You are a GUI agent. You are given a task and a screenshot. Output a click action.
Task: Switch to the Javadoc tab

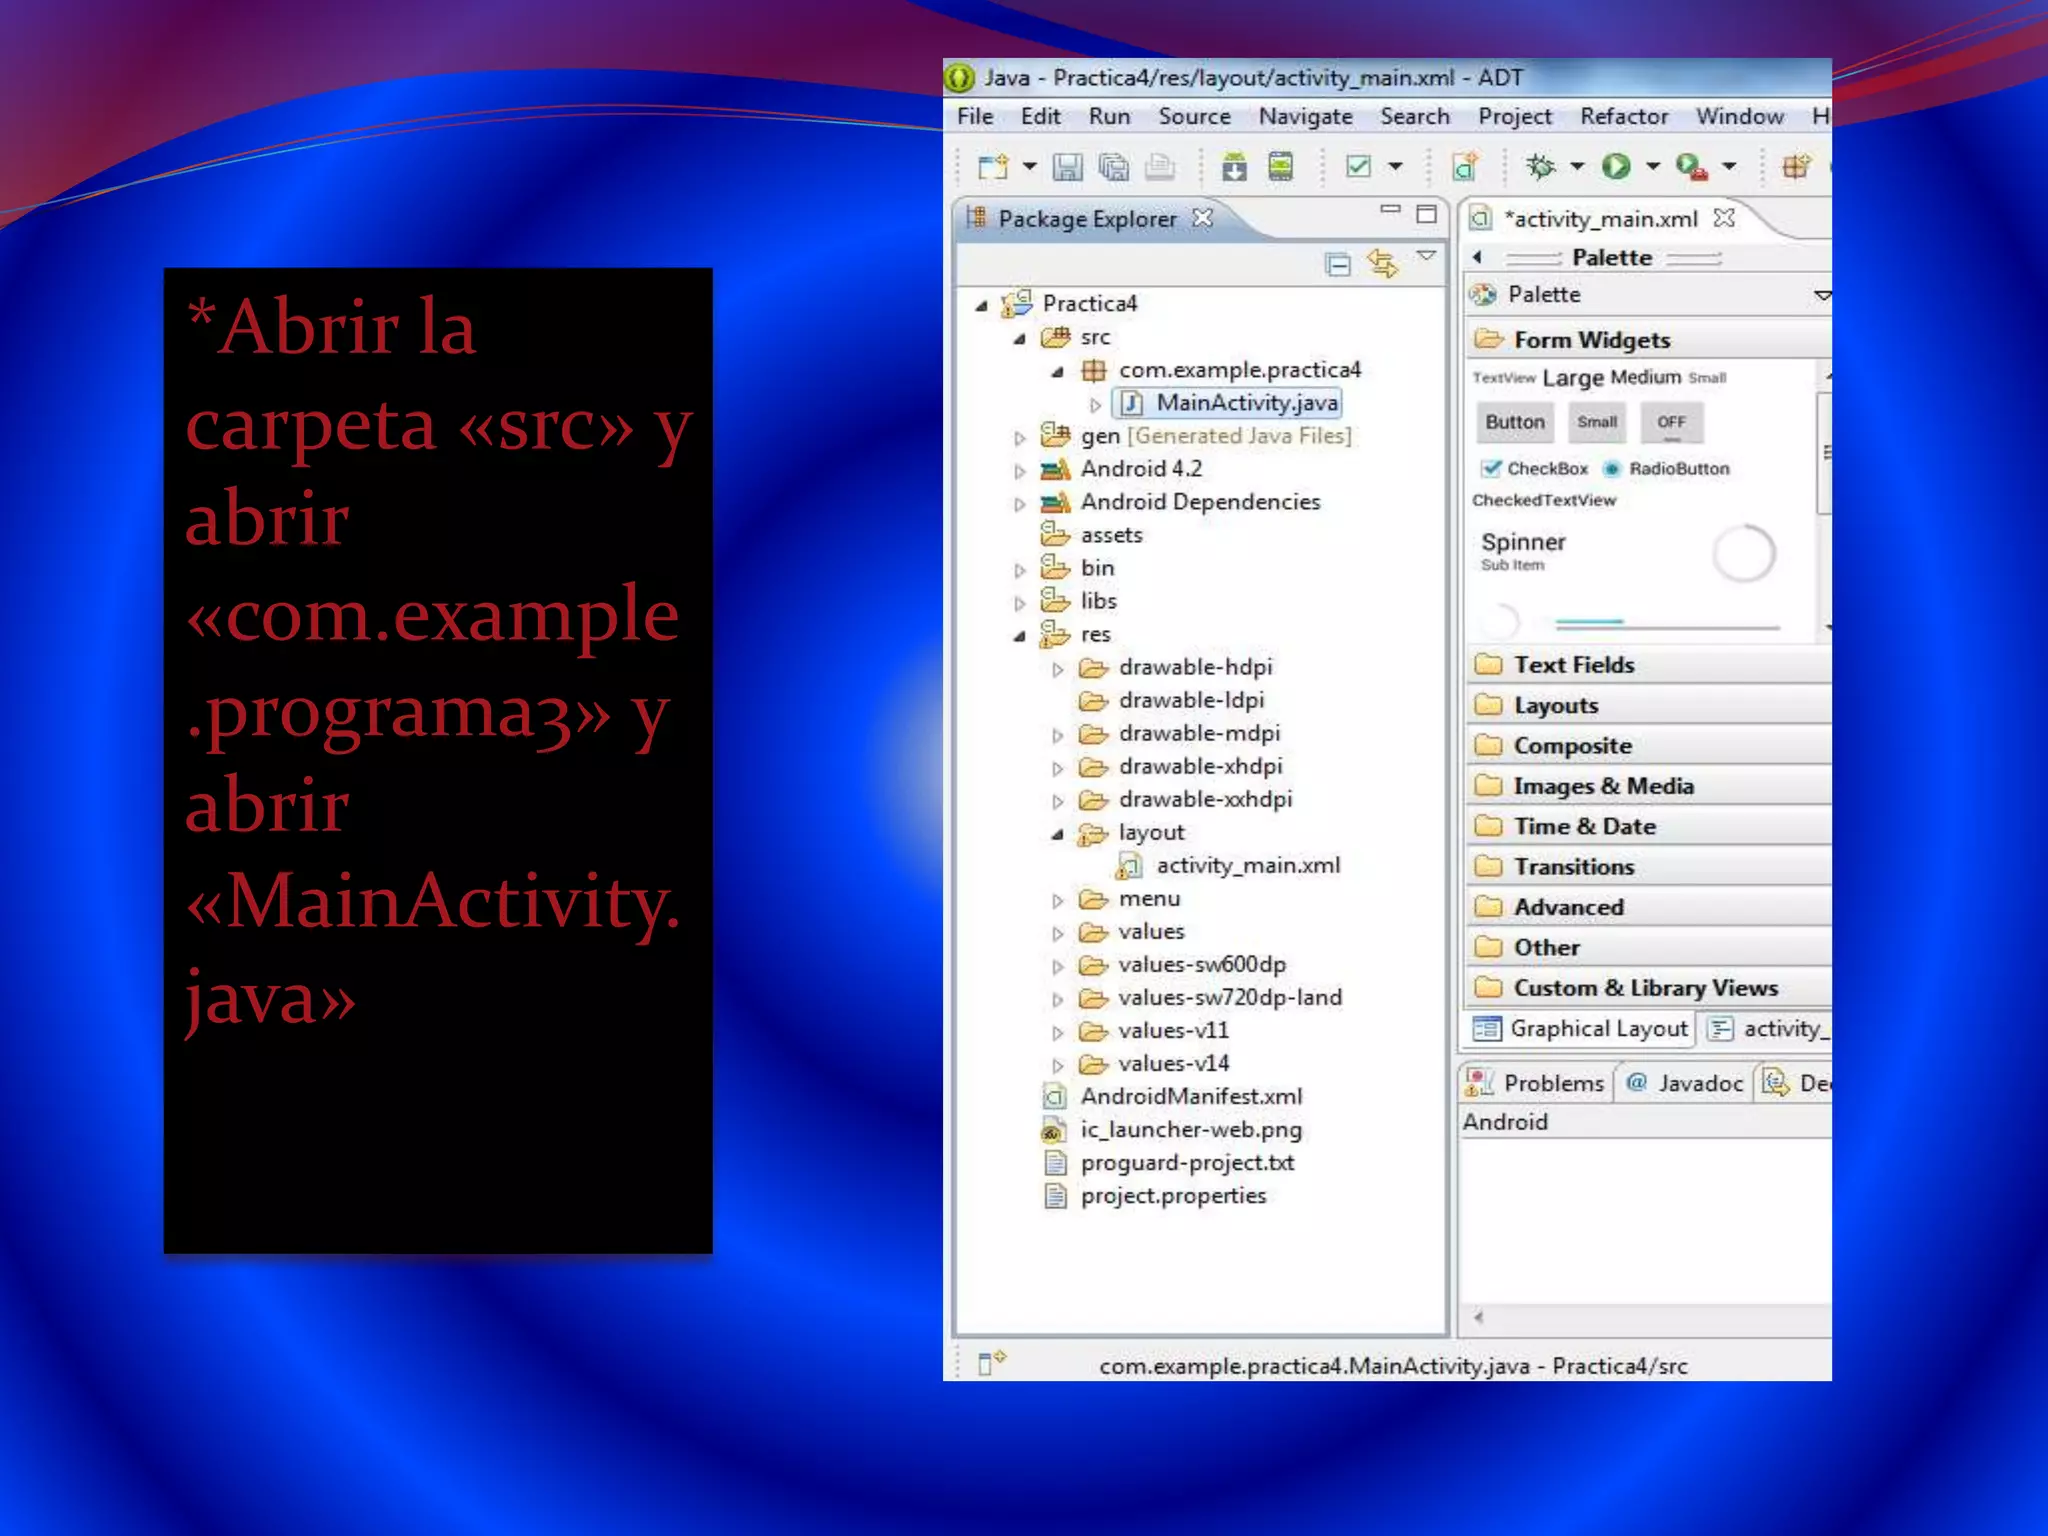1684,1083
